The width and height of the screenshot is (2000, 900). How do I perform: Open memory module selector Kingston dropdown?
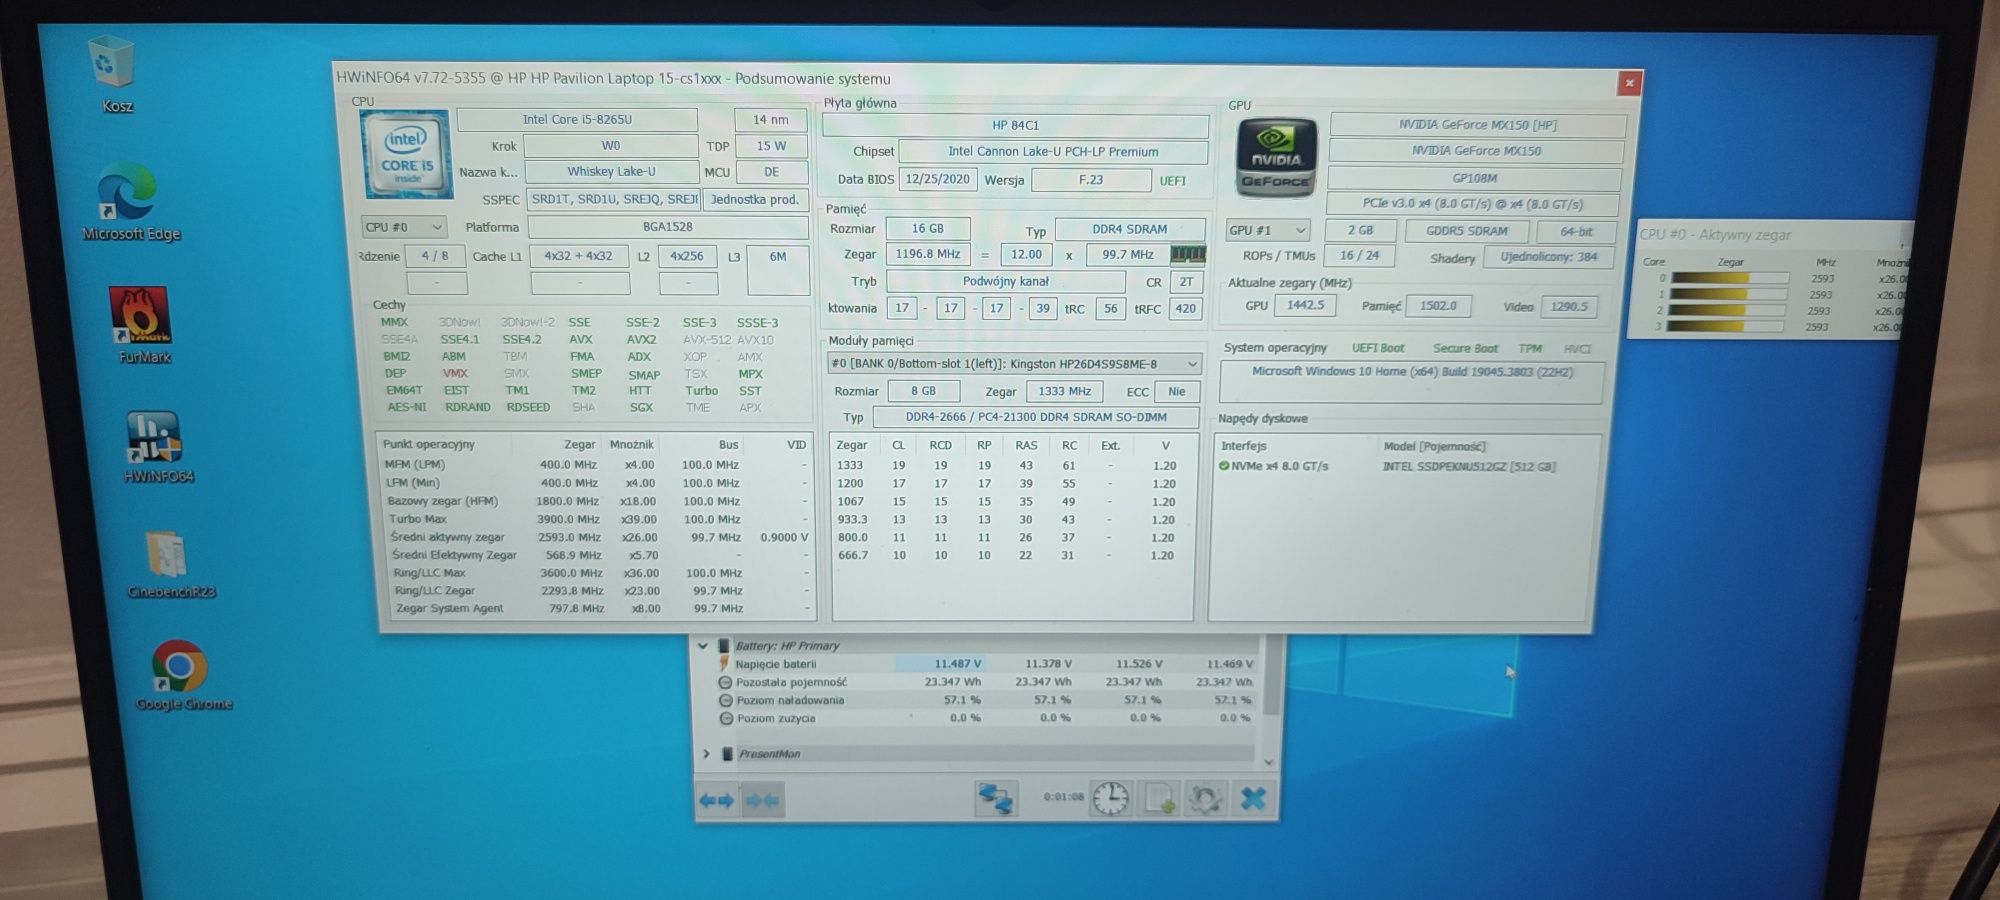point(1014,364)
